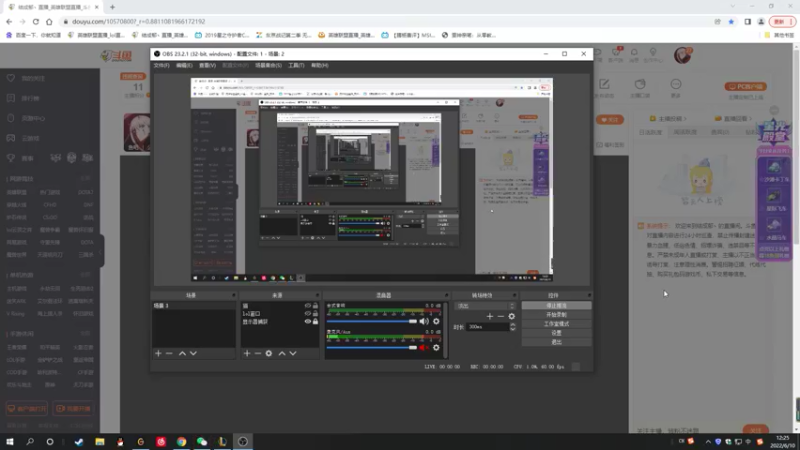Open transition properties gear icon
800x450 pixels.
click(512, 316)
